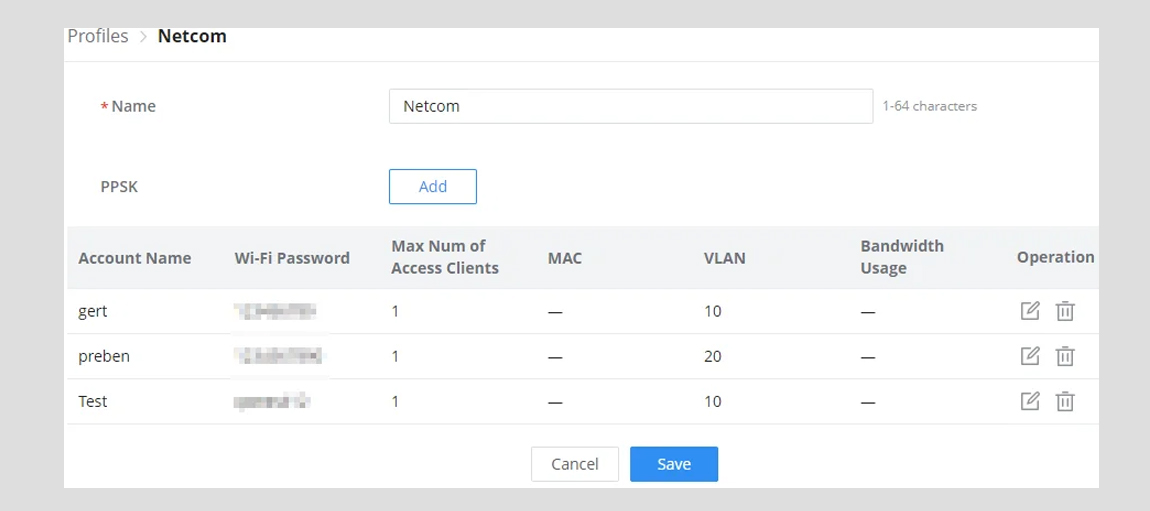Remove the Test account with the trash icon
1150x511 pixels.
(1065, 401)
